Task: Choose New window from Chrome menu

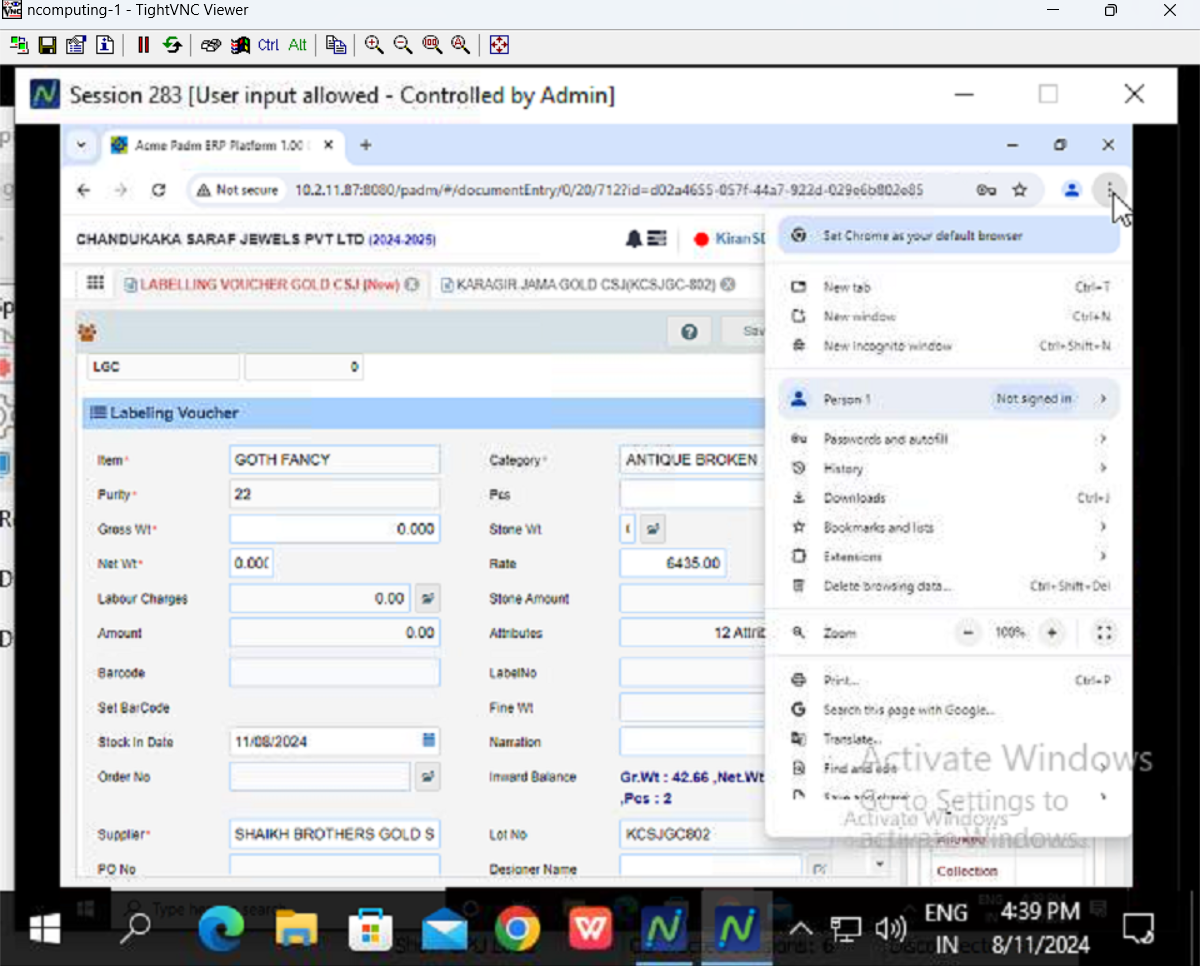Action: tap(950, 316)
